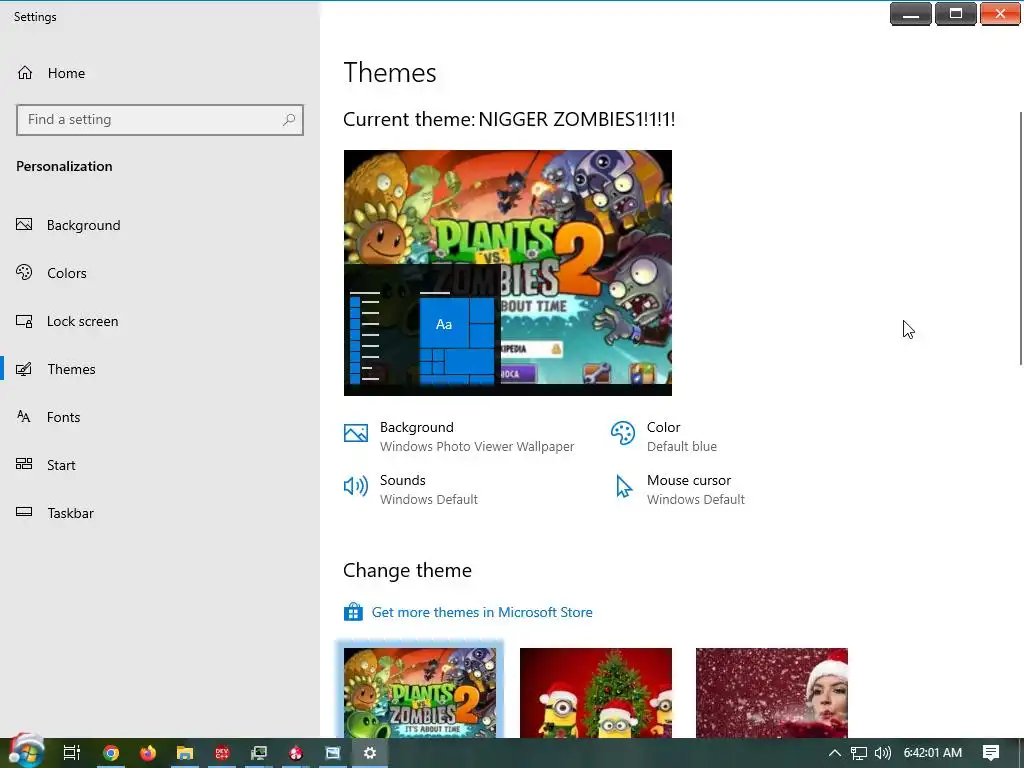The width and height of the screenshot is (1024, 768).
Task: Click the network tray icon
Action: [859, 753]
